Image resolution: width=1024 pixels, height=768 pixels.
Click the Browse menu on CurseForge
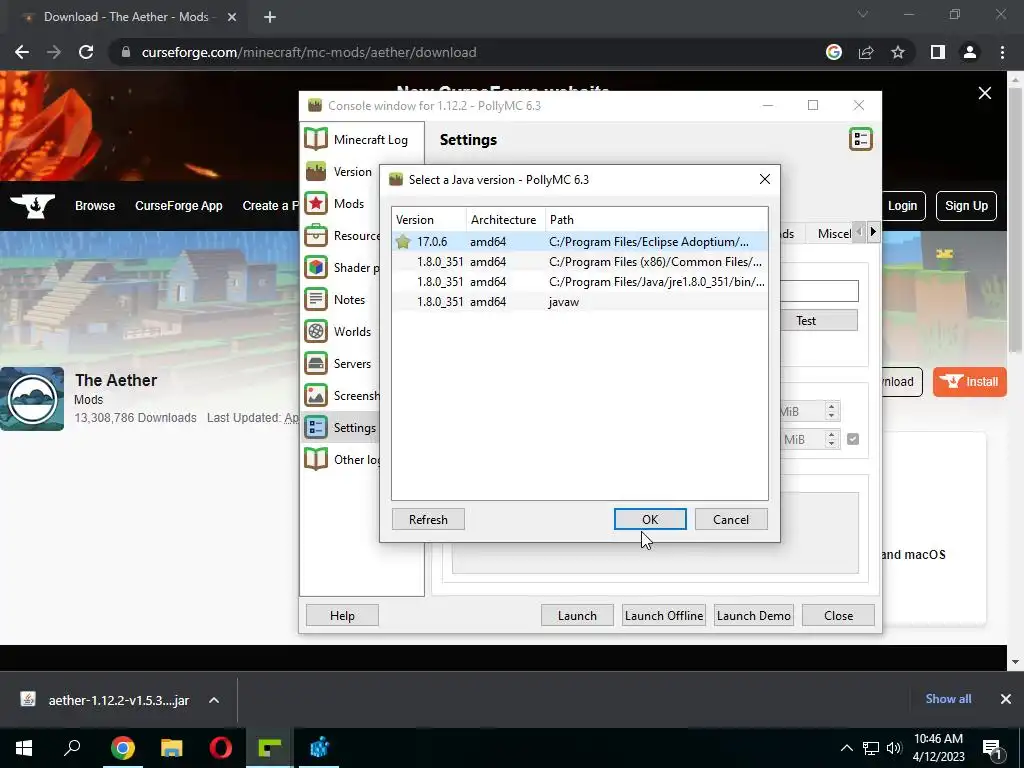click(x=95, y=206)
